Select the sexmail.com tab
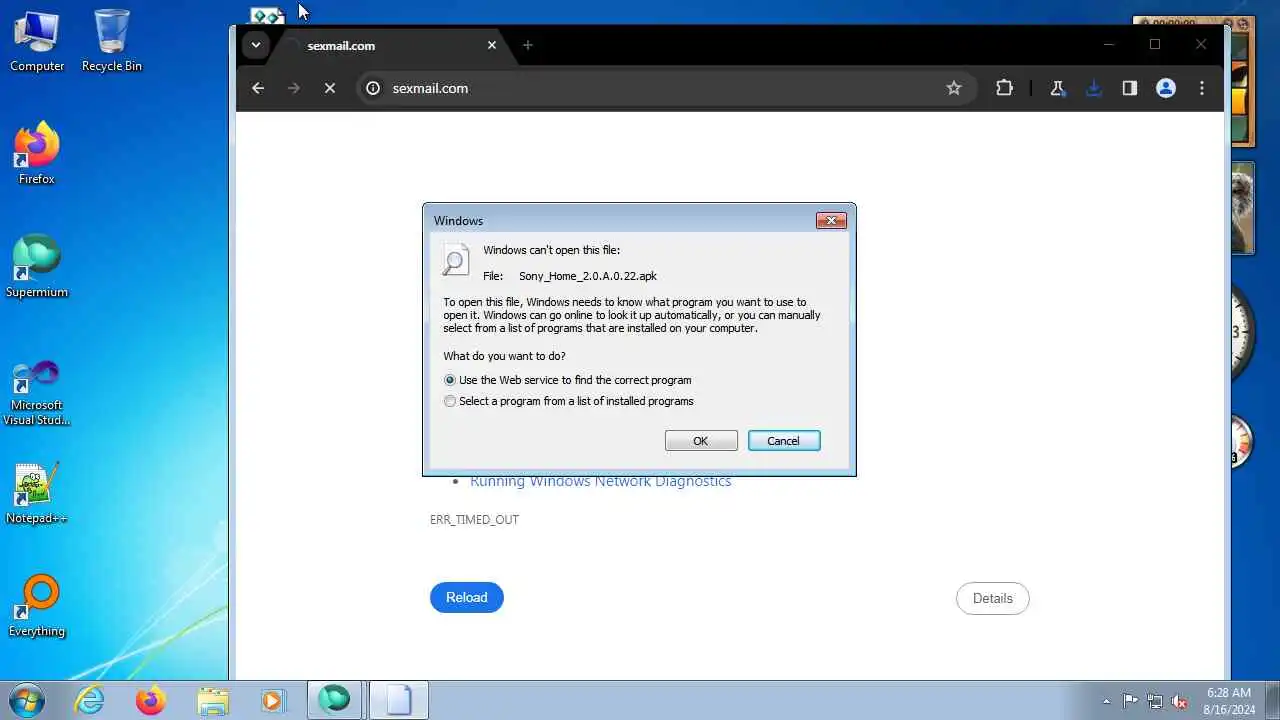This screenshot has width=1280, height=720. 390,45
